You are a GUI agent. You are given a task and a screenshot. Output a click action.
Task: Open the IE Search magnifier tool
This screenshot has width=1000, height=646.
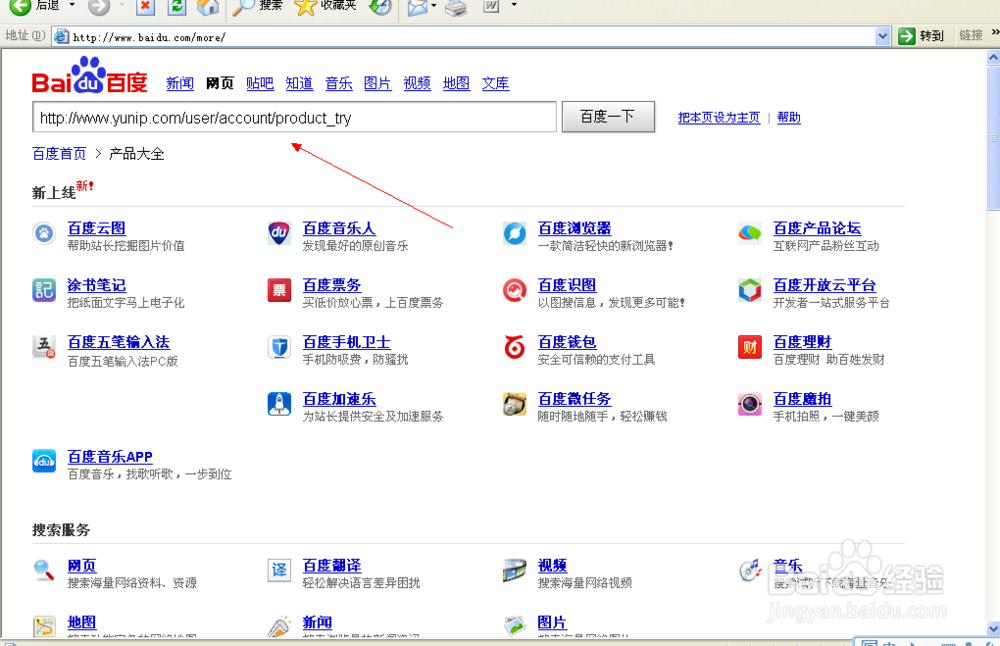pos(242,6)
